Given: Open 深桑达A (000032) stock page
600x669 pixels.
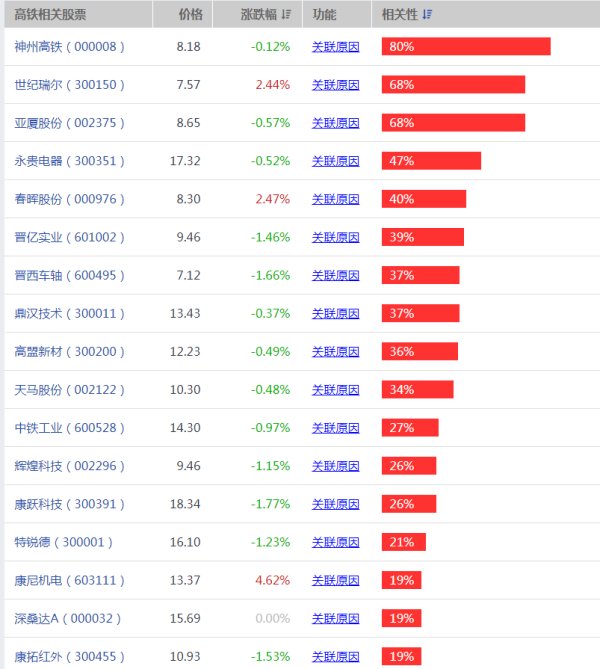Looking at the screenshot, I should point(67,618).
